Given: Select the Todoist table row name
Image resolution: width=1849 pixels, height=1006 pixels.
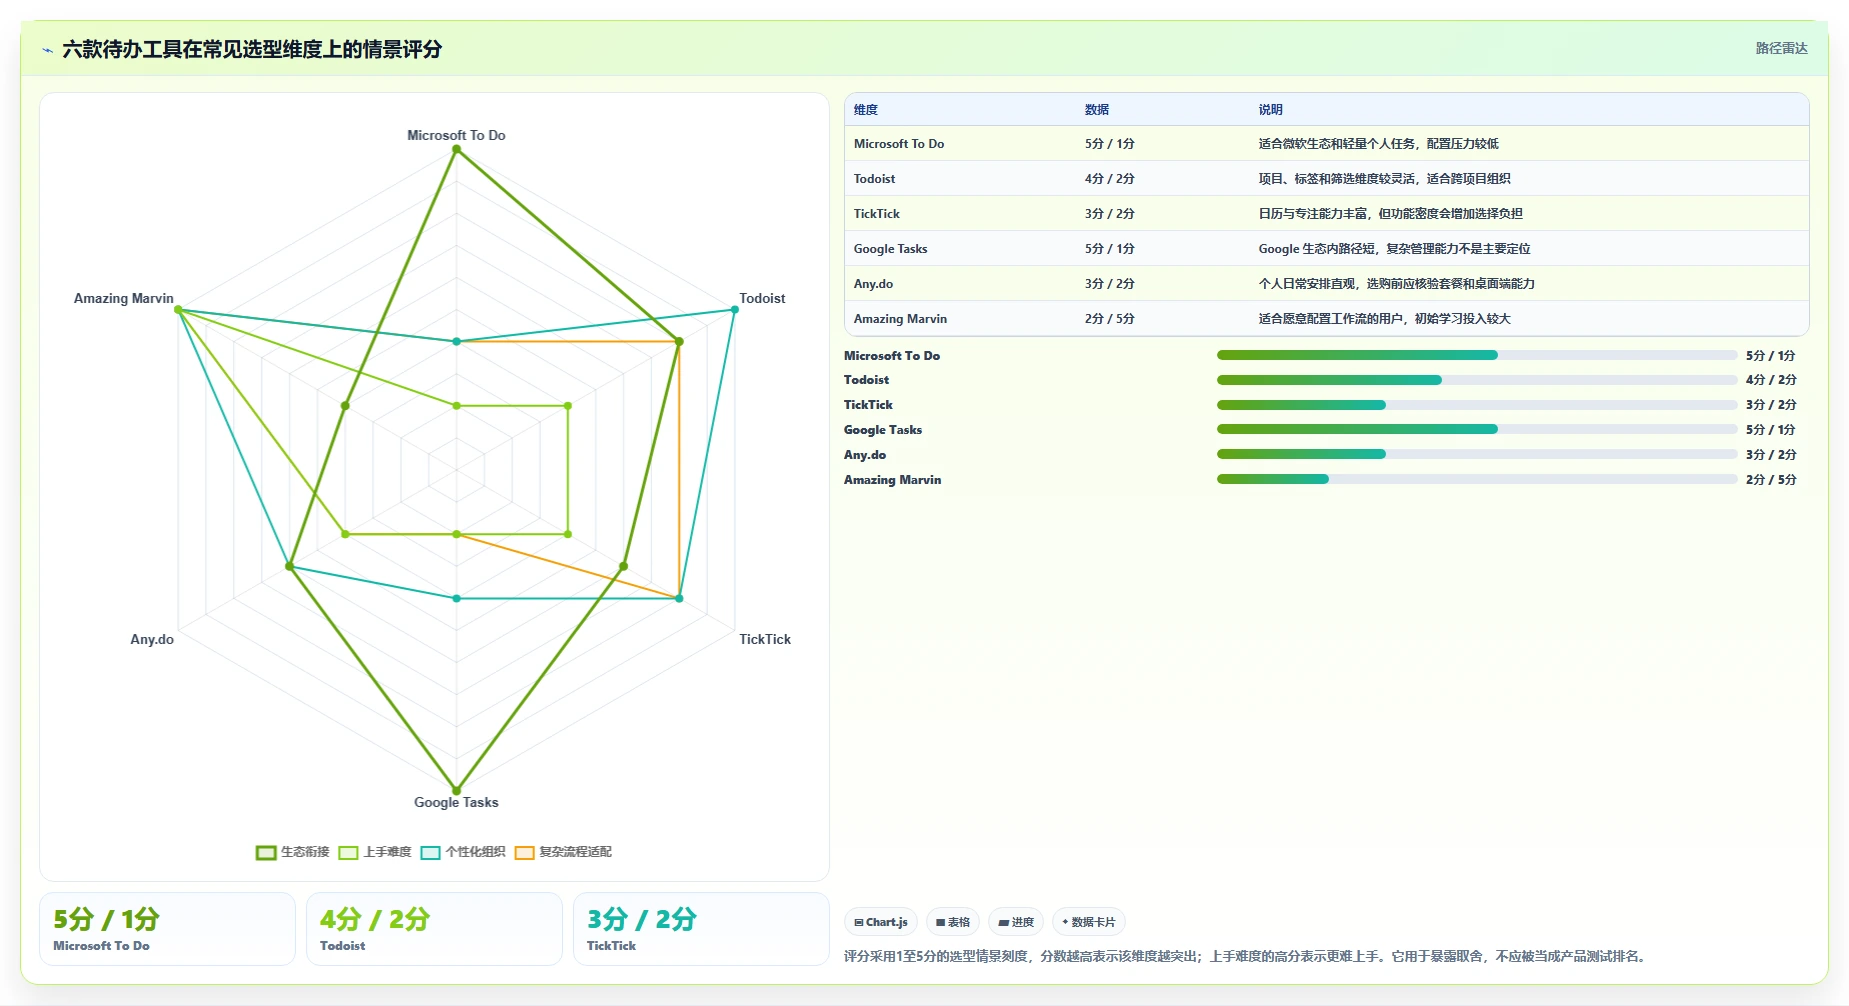Looking at the screenshot, I should tap(874, 179).
